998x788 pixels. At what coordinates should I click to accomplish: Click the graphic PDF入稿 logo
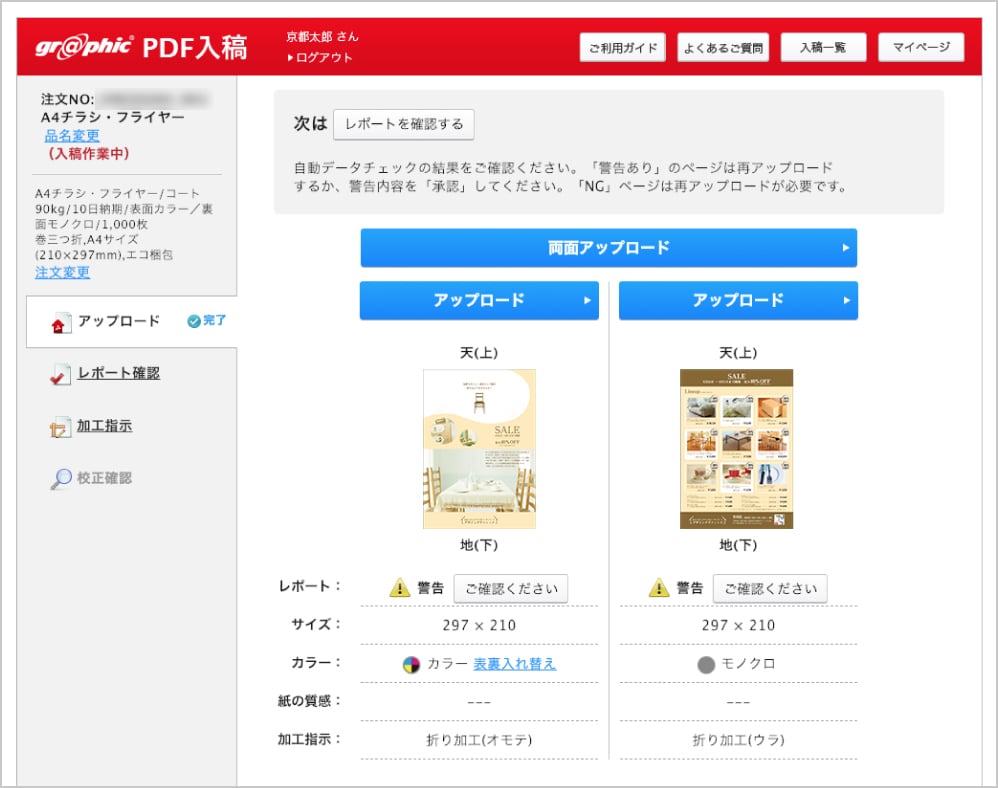point(141,48)
